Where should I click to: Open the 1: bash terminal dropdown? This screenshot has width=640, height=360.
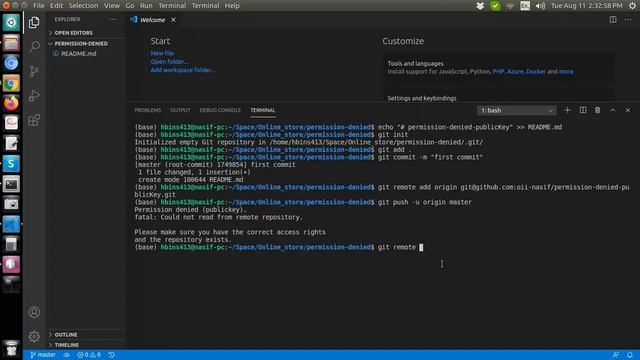click(516, 110)
